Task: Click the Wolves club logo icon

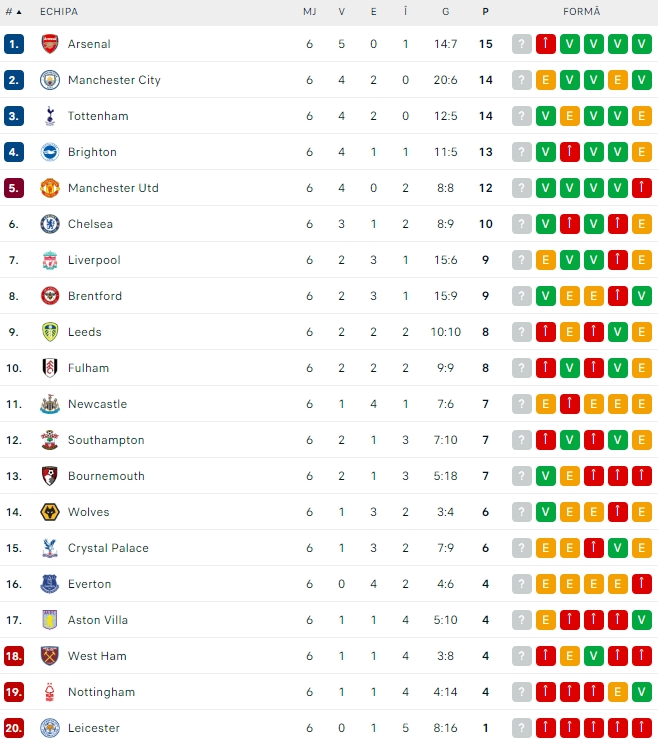Action: click(50, 512)
